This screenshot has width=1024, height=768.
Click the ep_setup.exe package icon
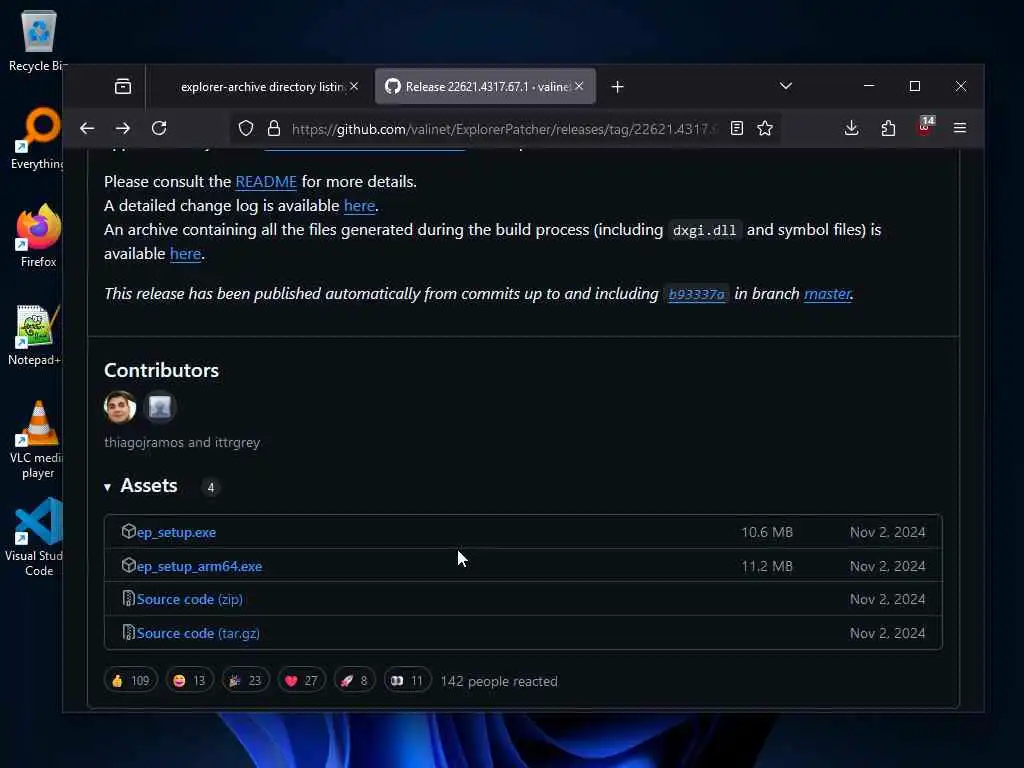pos(129,532)
